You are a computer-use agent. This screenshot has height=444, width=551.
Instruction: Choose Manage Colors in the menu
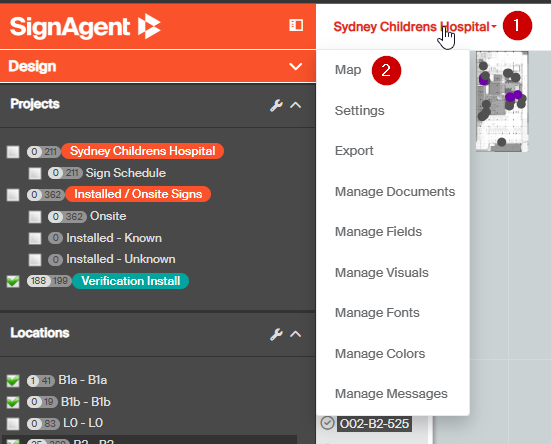click(380, 354)
